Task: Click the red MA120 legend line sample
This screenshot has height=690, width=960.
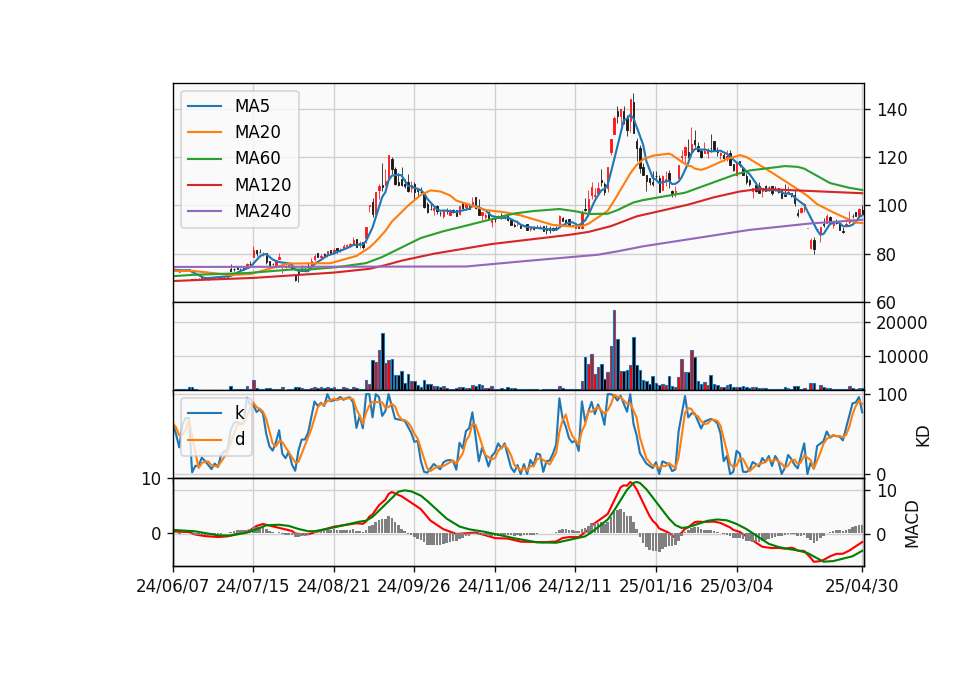Action: coord(205,185)
